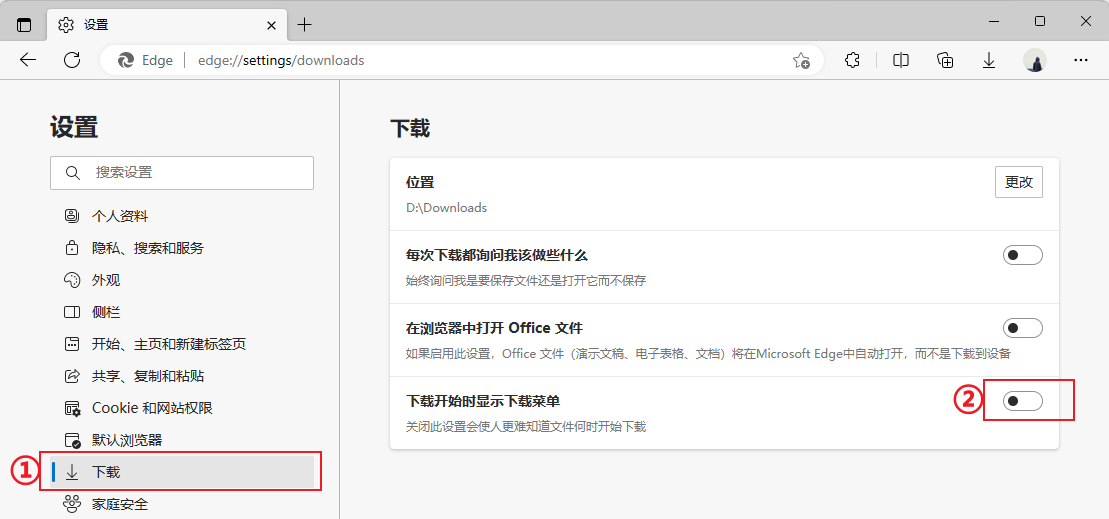Click 更改 button for download location

[1018, 182]
